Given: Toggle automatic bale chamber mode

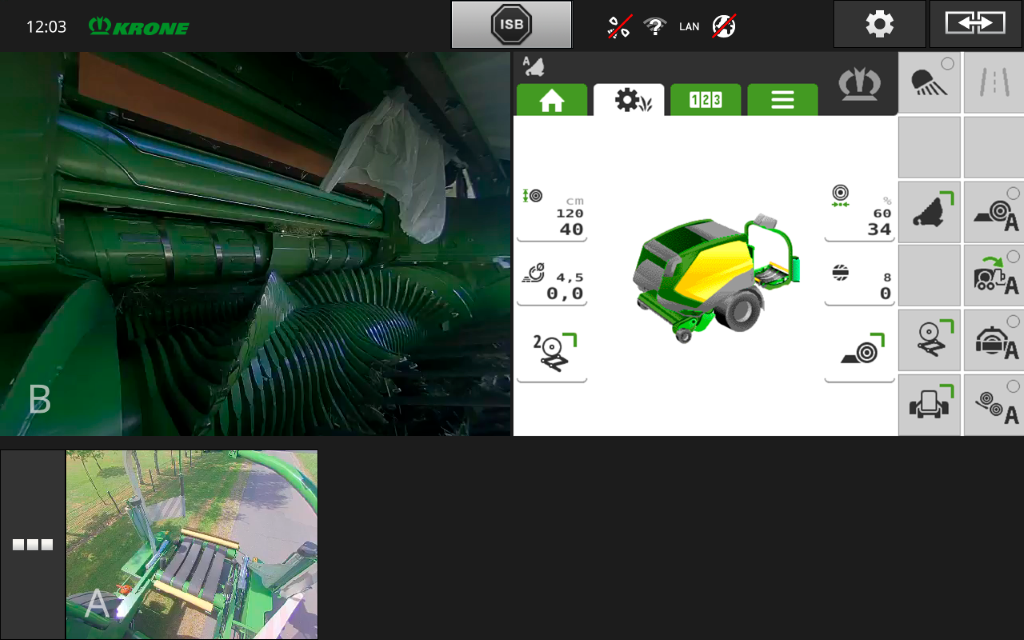Looking at the screenshot, I should (x=994, y=341).
